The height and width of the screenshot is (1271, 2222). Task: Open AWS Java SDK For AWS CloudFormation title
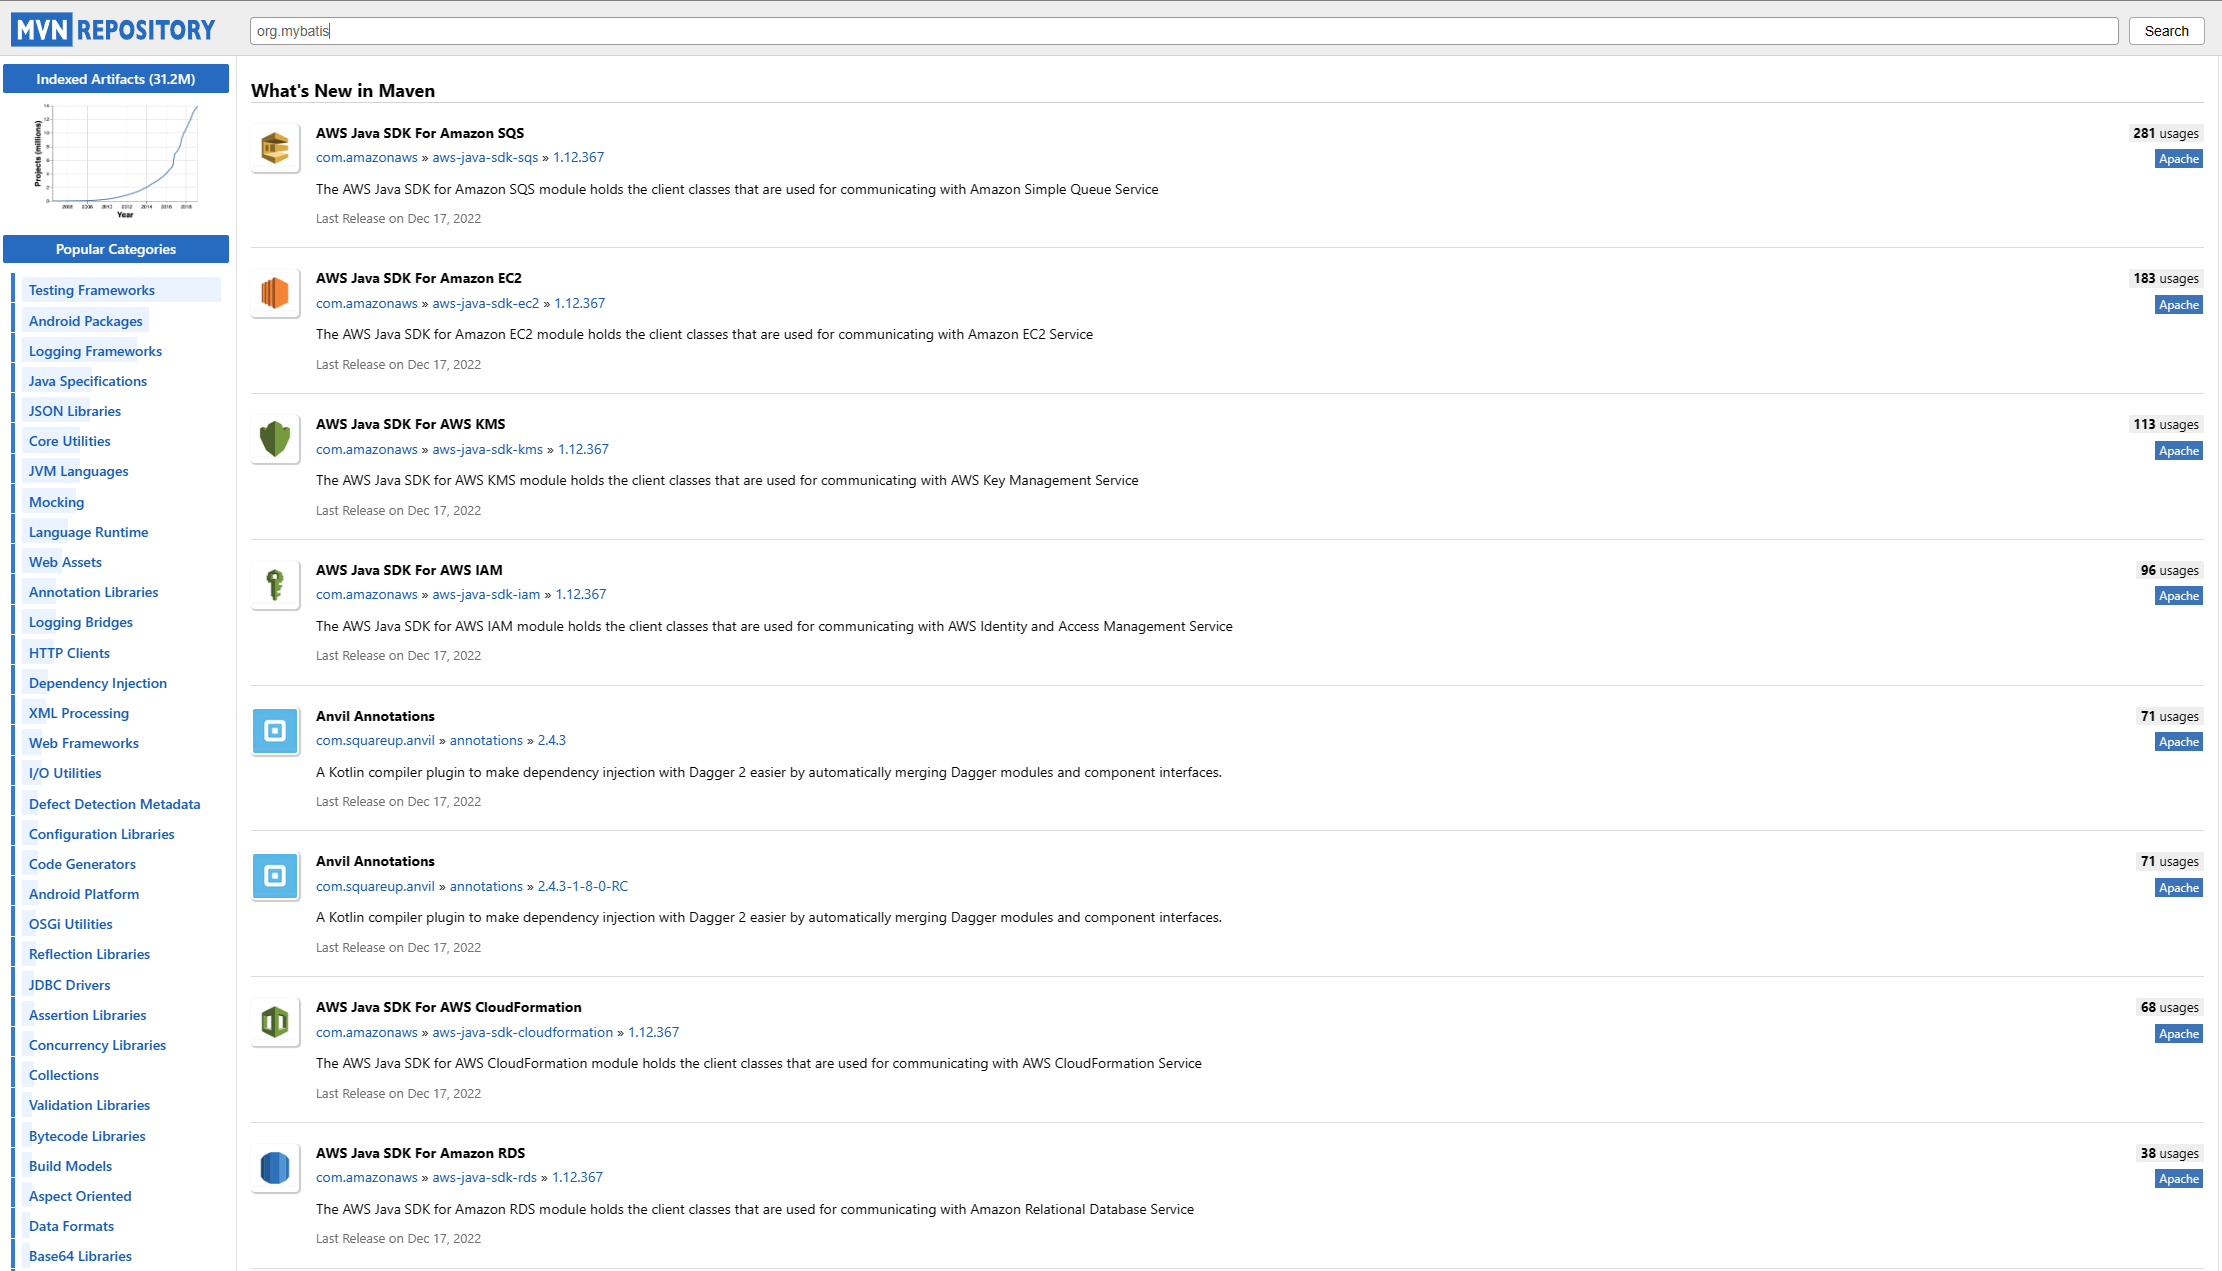(x=448, y=1007)
